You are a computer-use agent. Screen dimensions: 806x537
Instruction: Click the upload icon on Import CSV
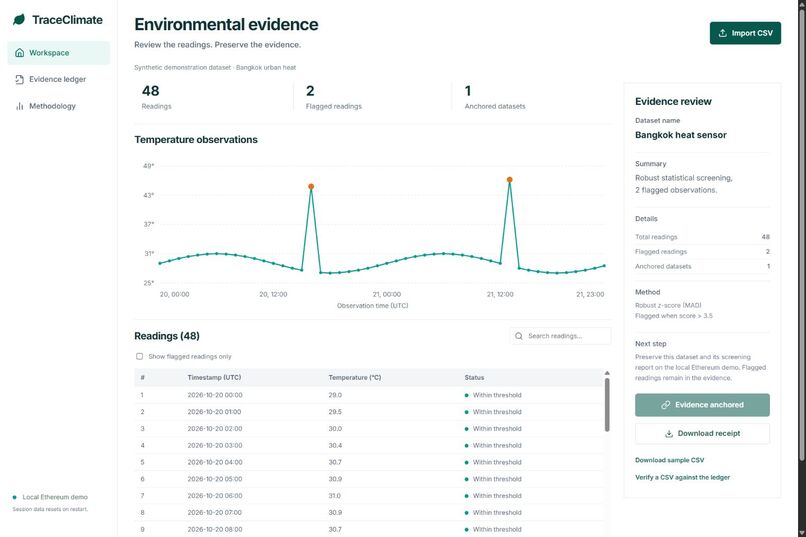(x=722, y=33)
